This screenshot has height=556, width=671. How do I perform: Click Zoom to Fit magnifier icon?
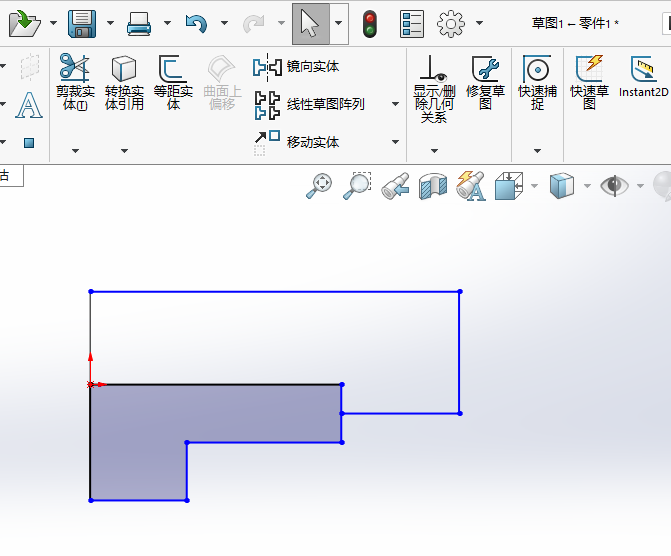(319, 186)
